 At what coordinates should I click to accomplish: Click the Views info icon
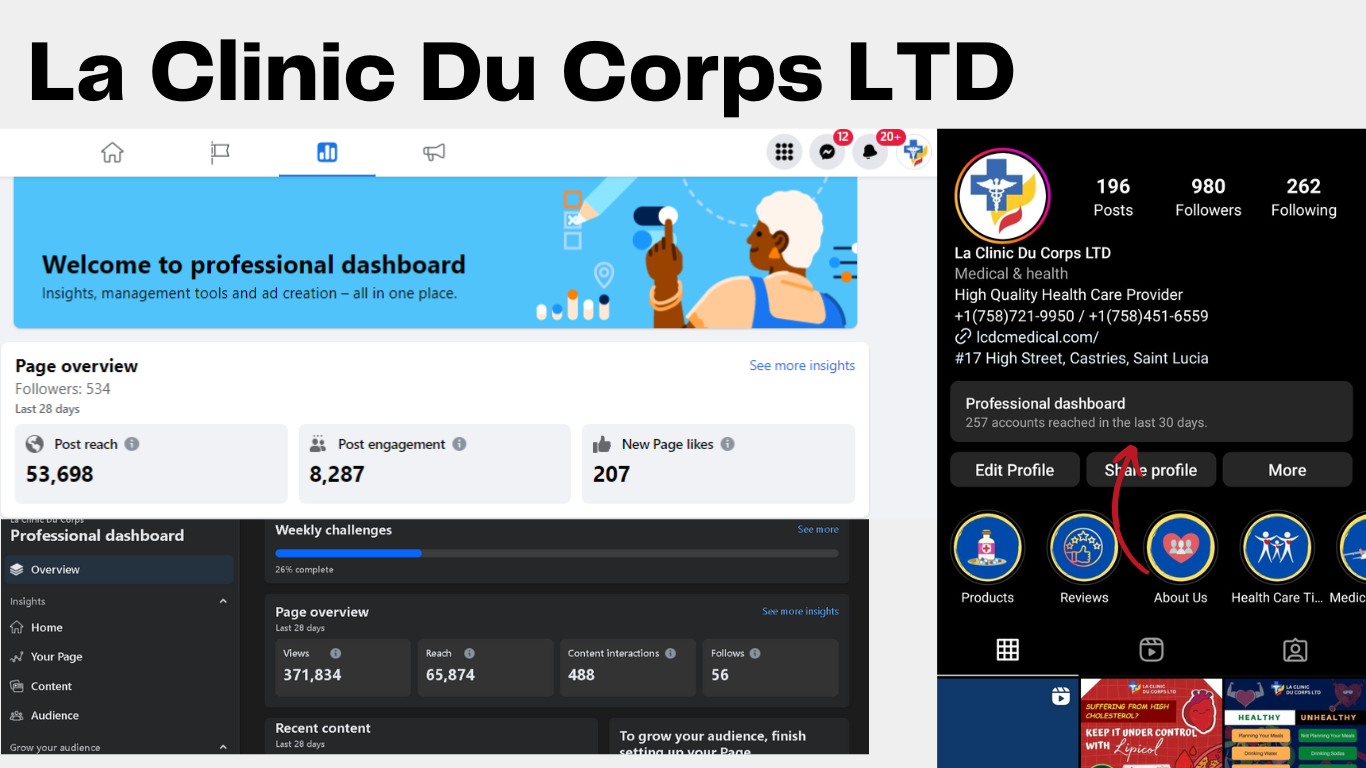pyautogui.click(x=336, y=653)
